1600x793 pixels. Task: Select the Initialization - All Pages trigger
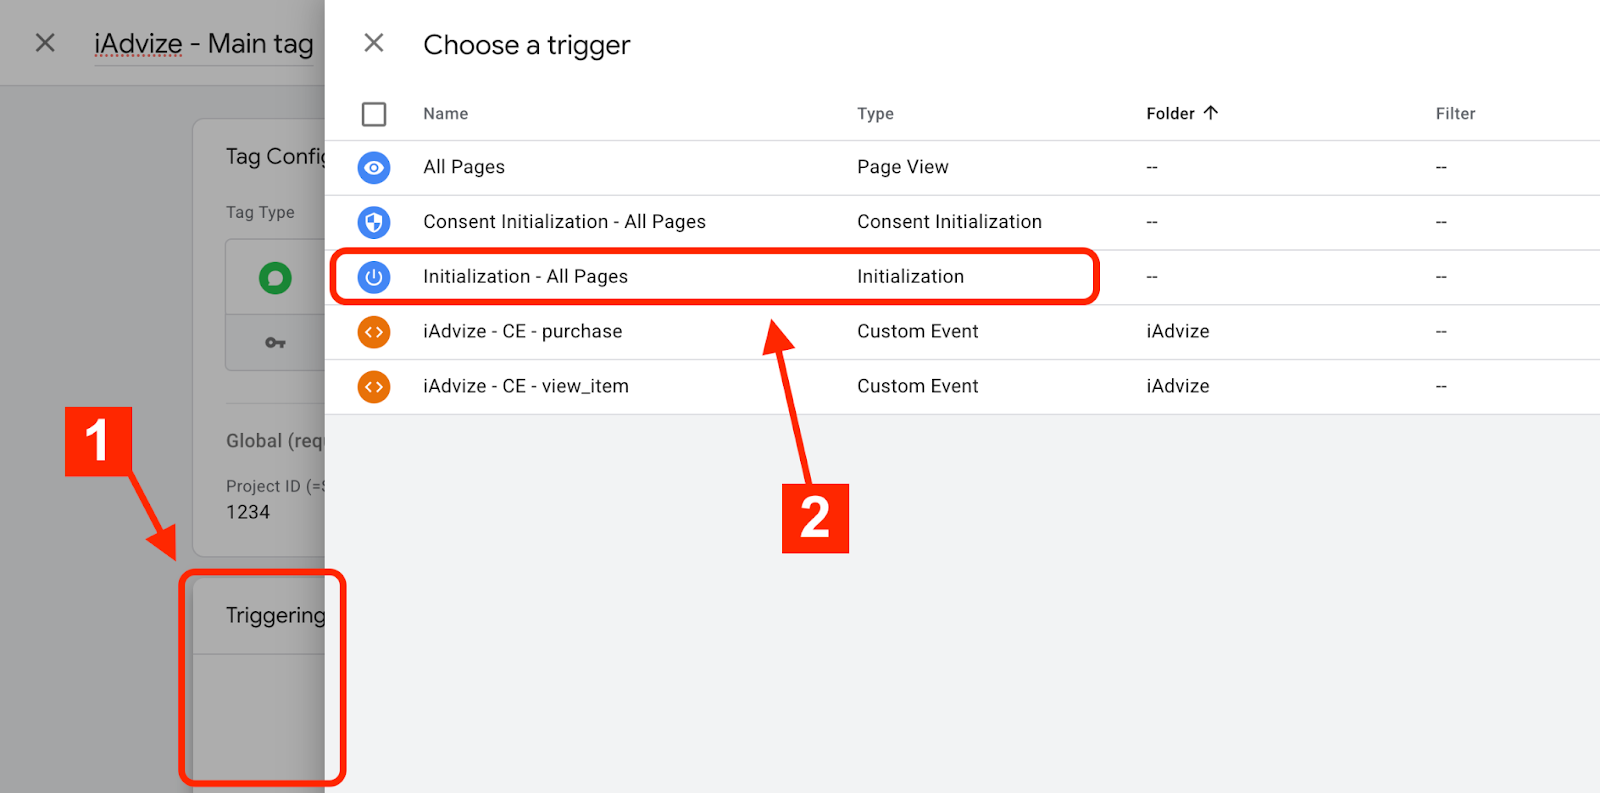point(525,277)
